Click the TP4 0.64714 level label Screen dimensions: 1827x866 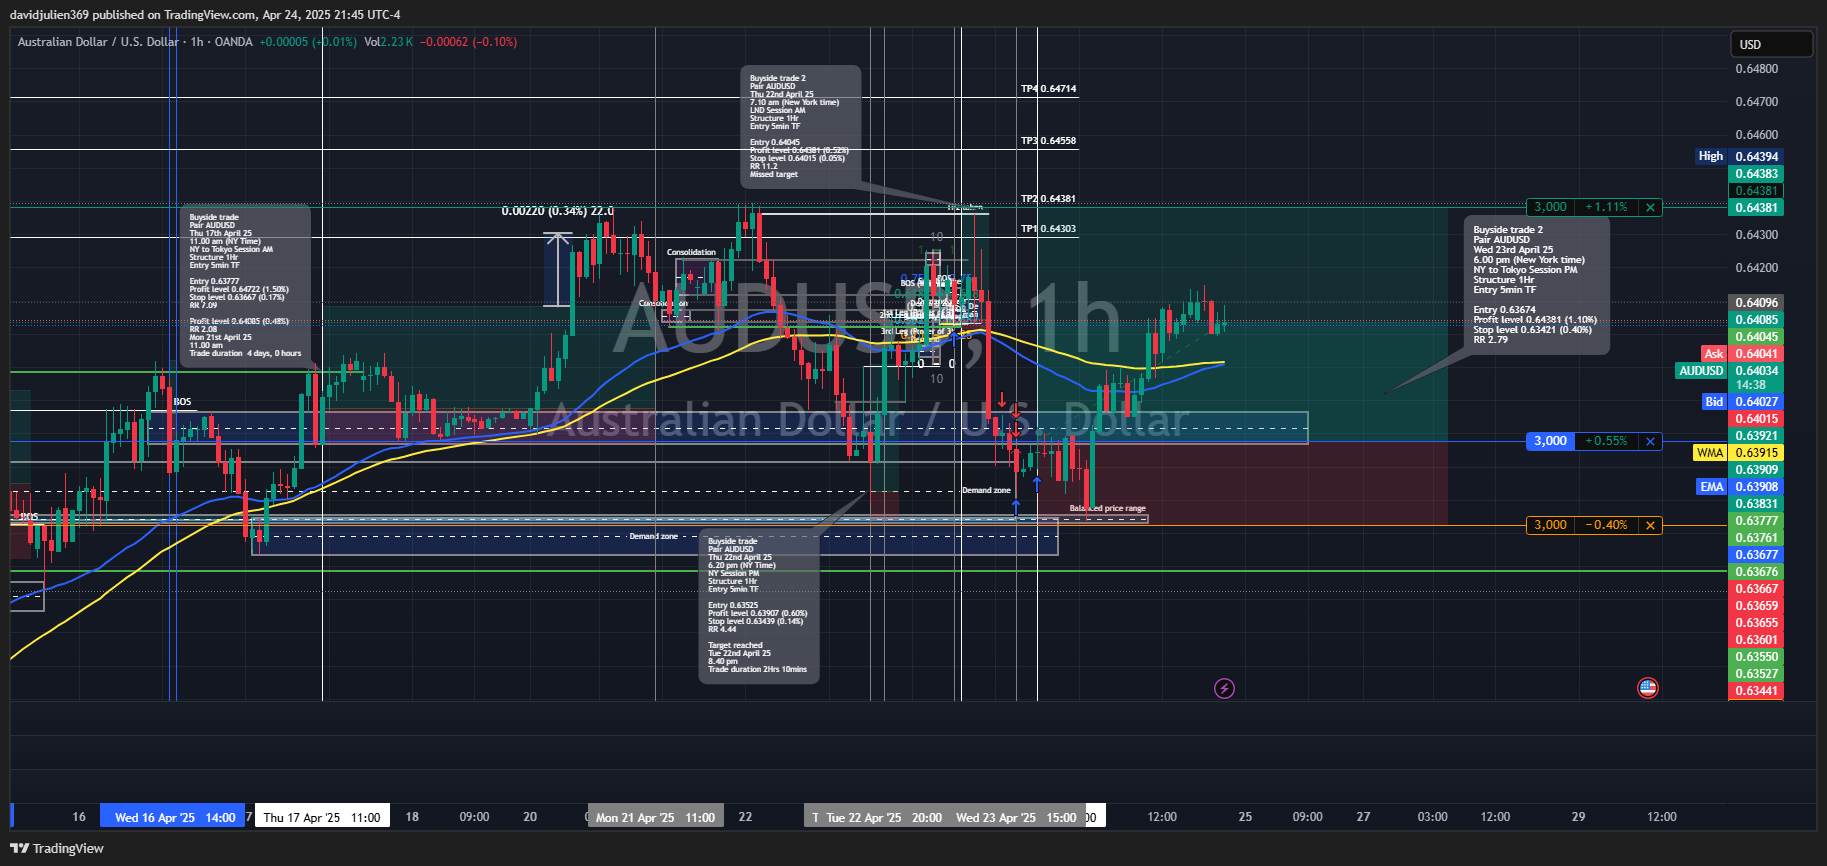[1048, 89]
